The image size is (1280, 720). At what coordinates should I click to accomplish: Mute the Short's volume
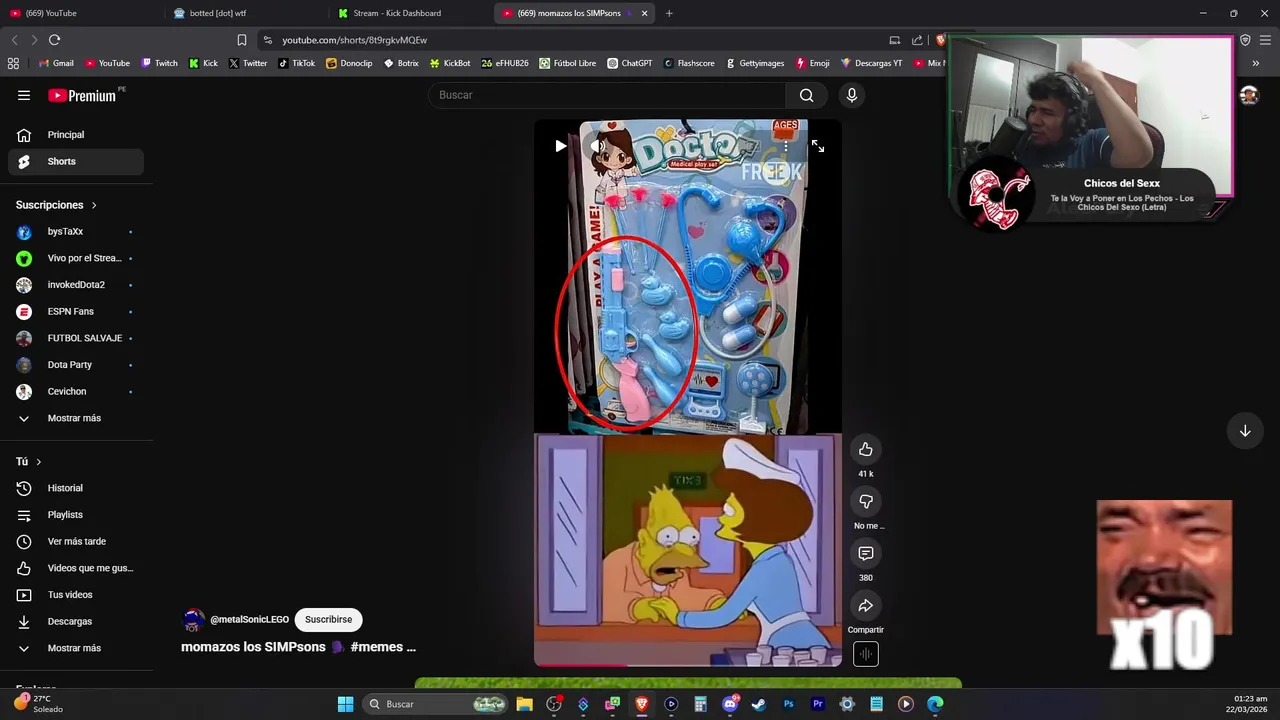pos(597,146)
